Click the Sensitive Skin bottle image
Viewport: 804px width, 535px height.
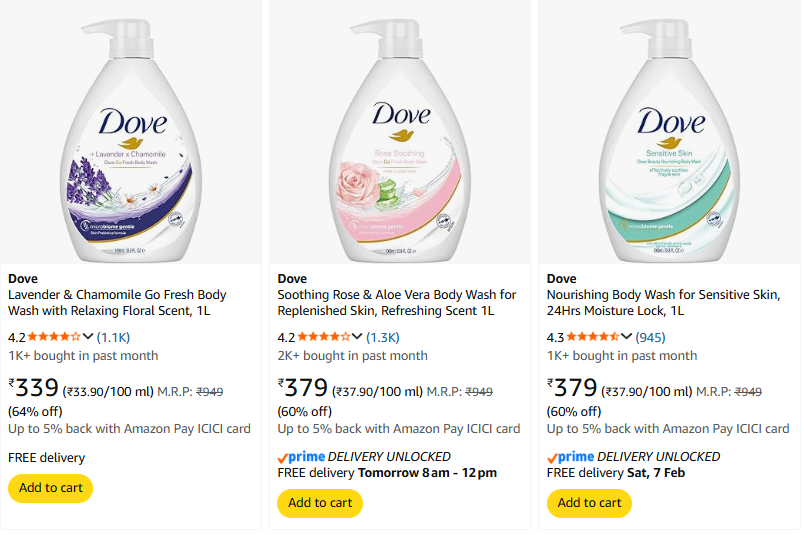[670, 133]
